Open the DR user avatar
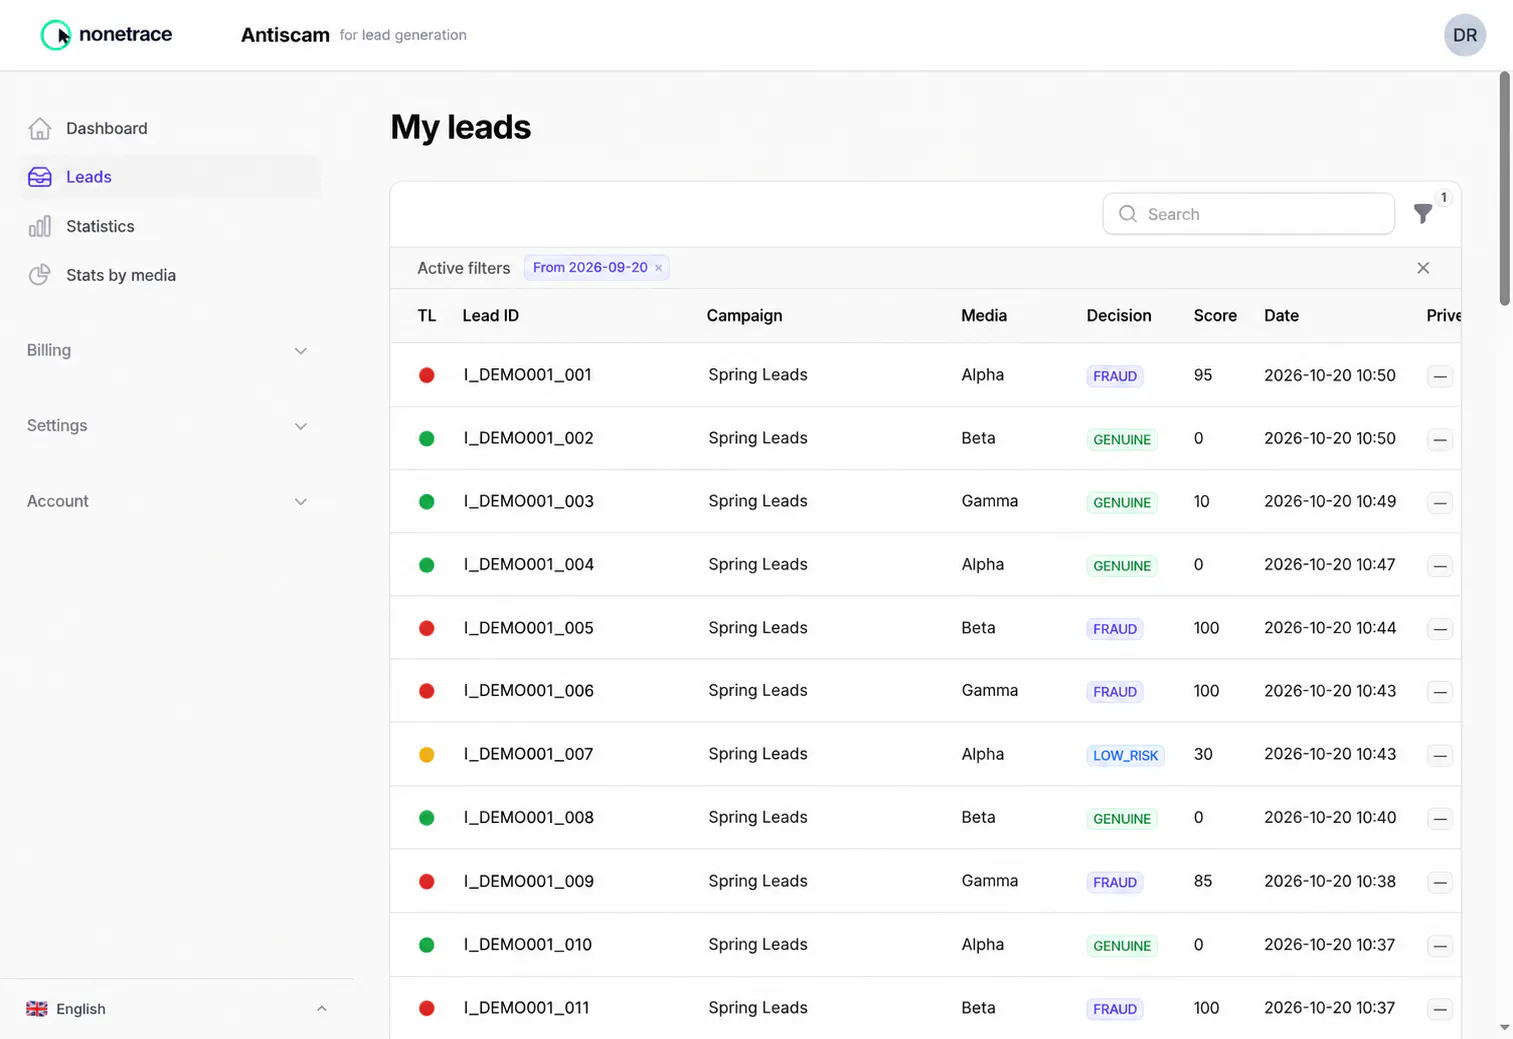 1465,35
